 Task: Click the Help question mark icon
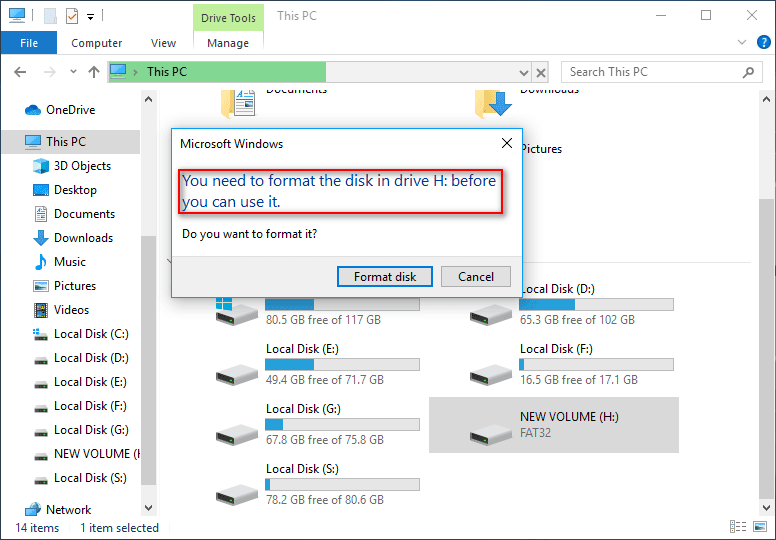pos(763,42)
